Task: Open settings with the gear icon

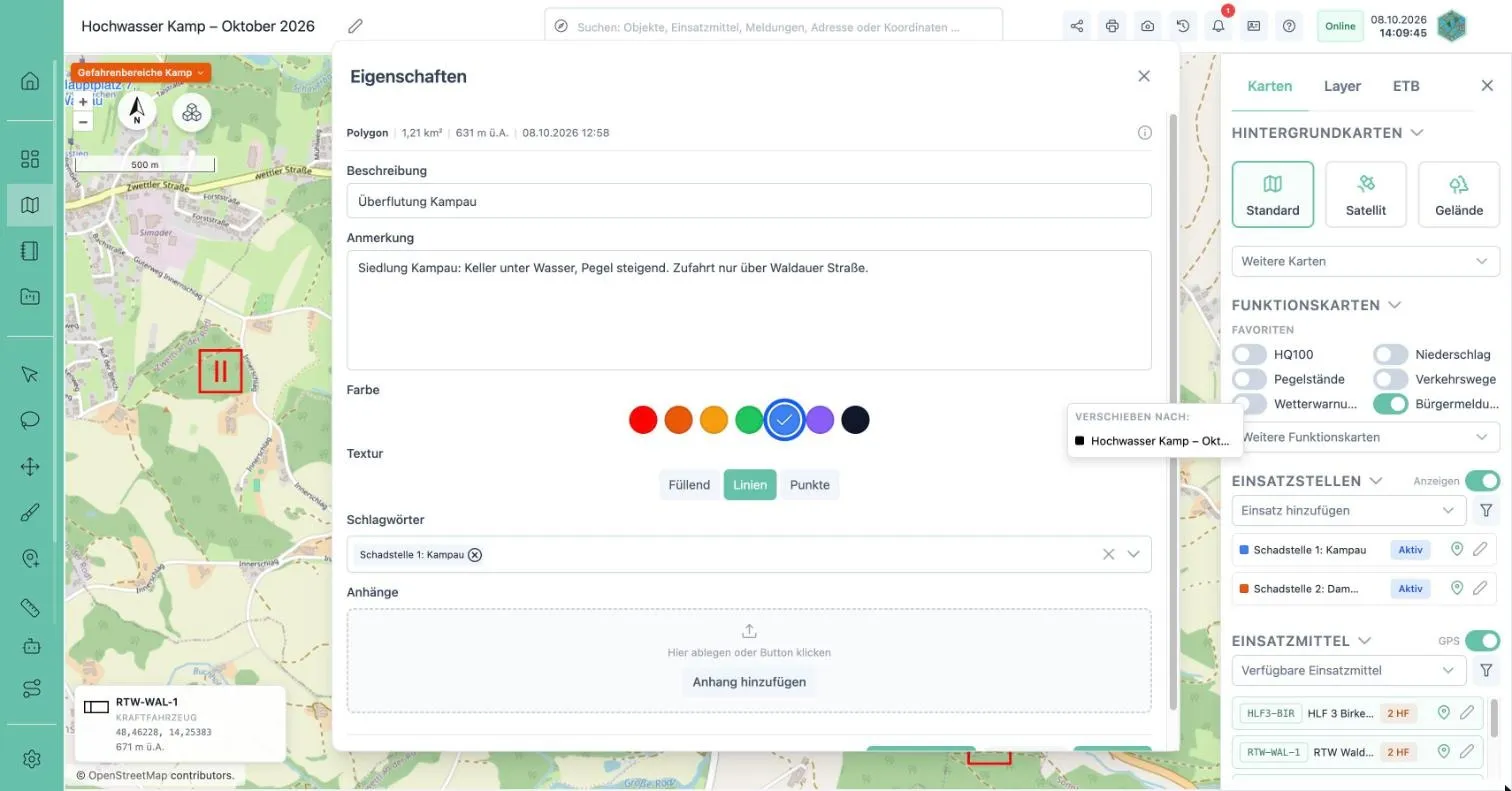Action: pyautogui.click(x=30, y=759)
